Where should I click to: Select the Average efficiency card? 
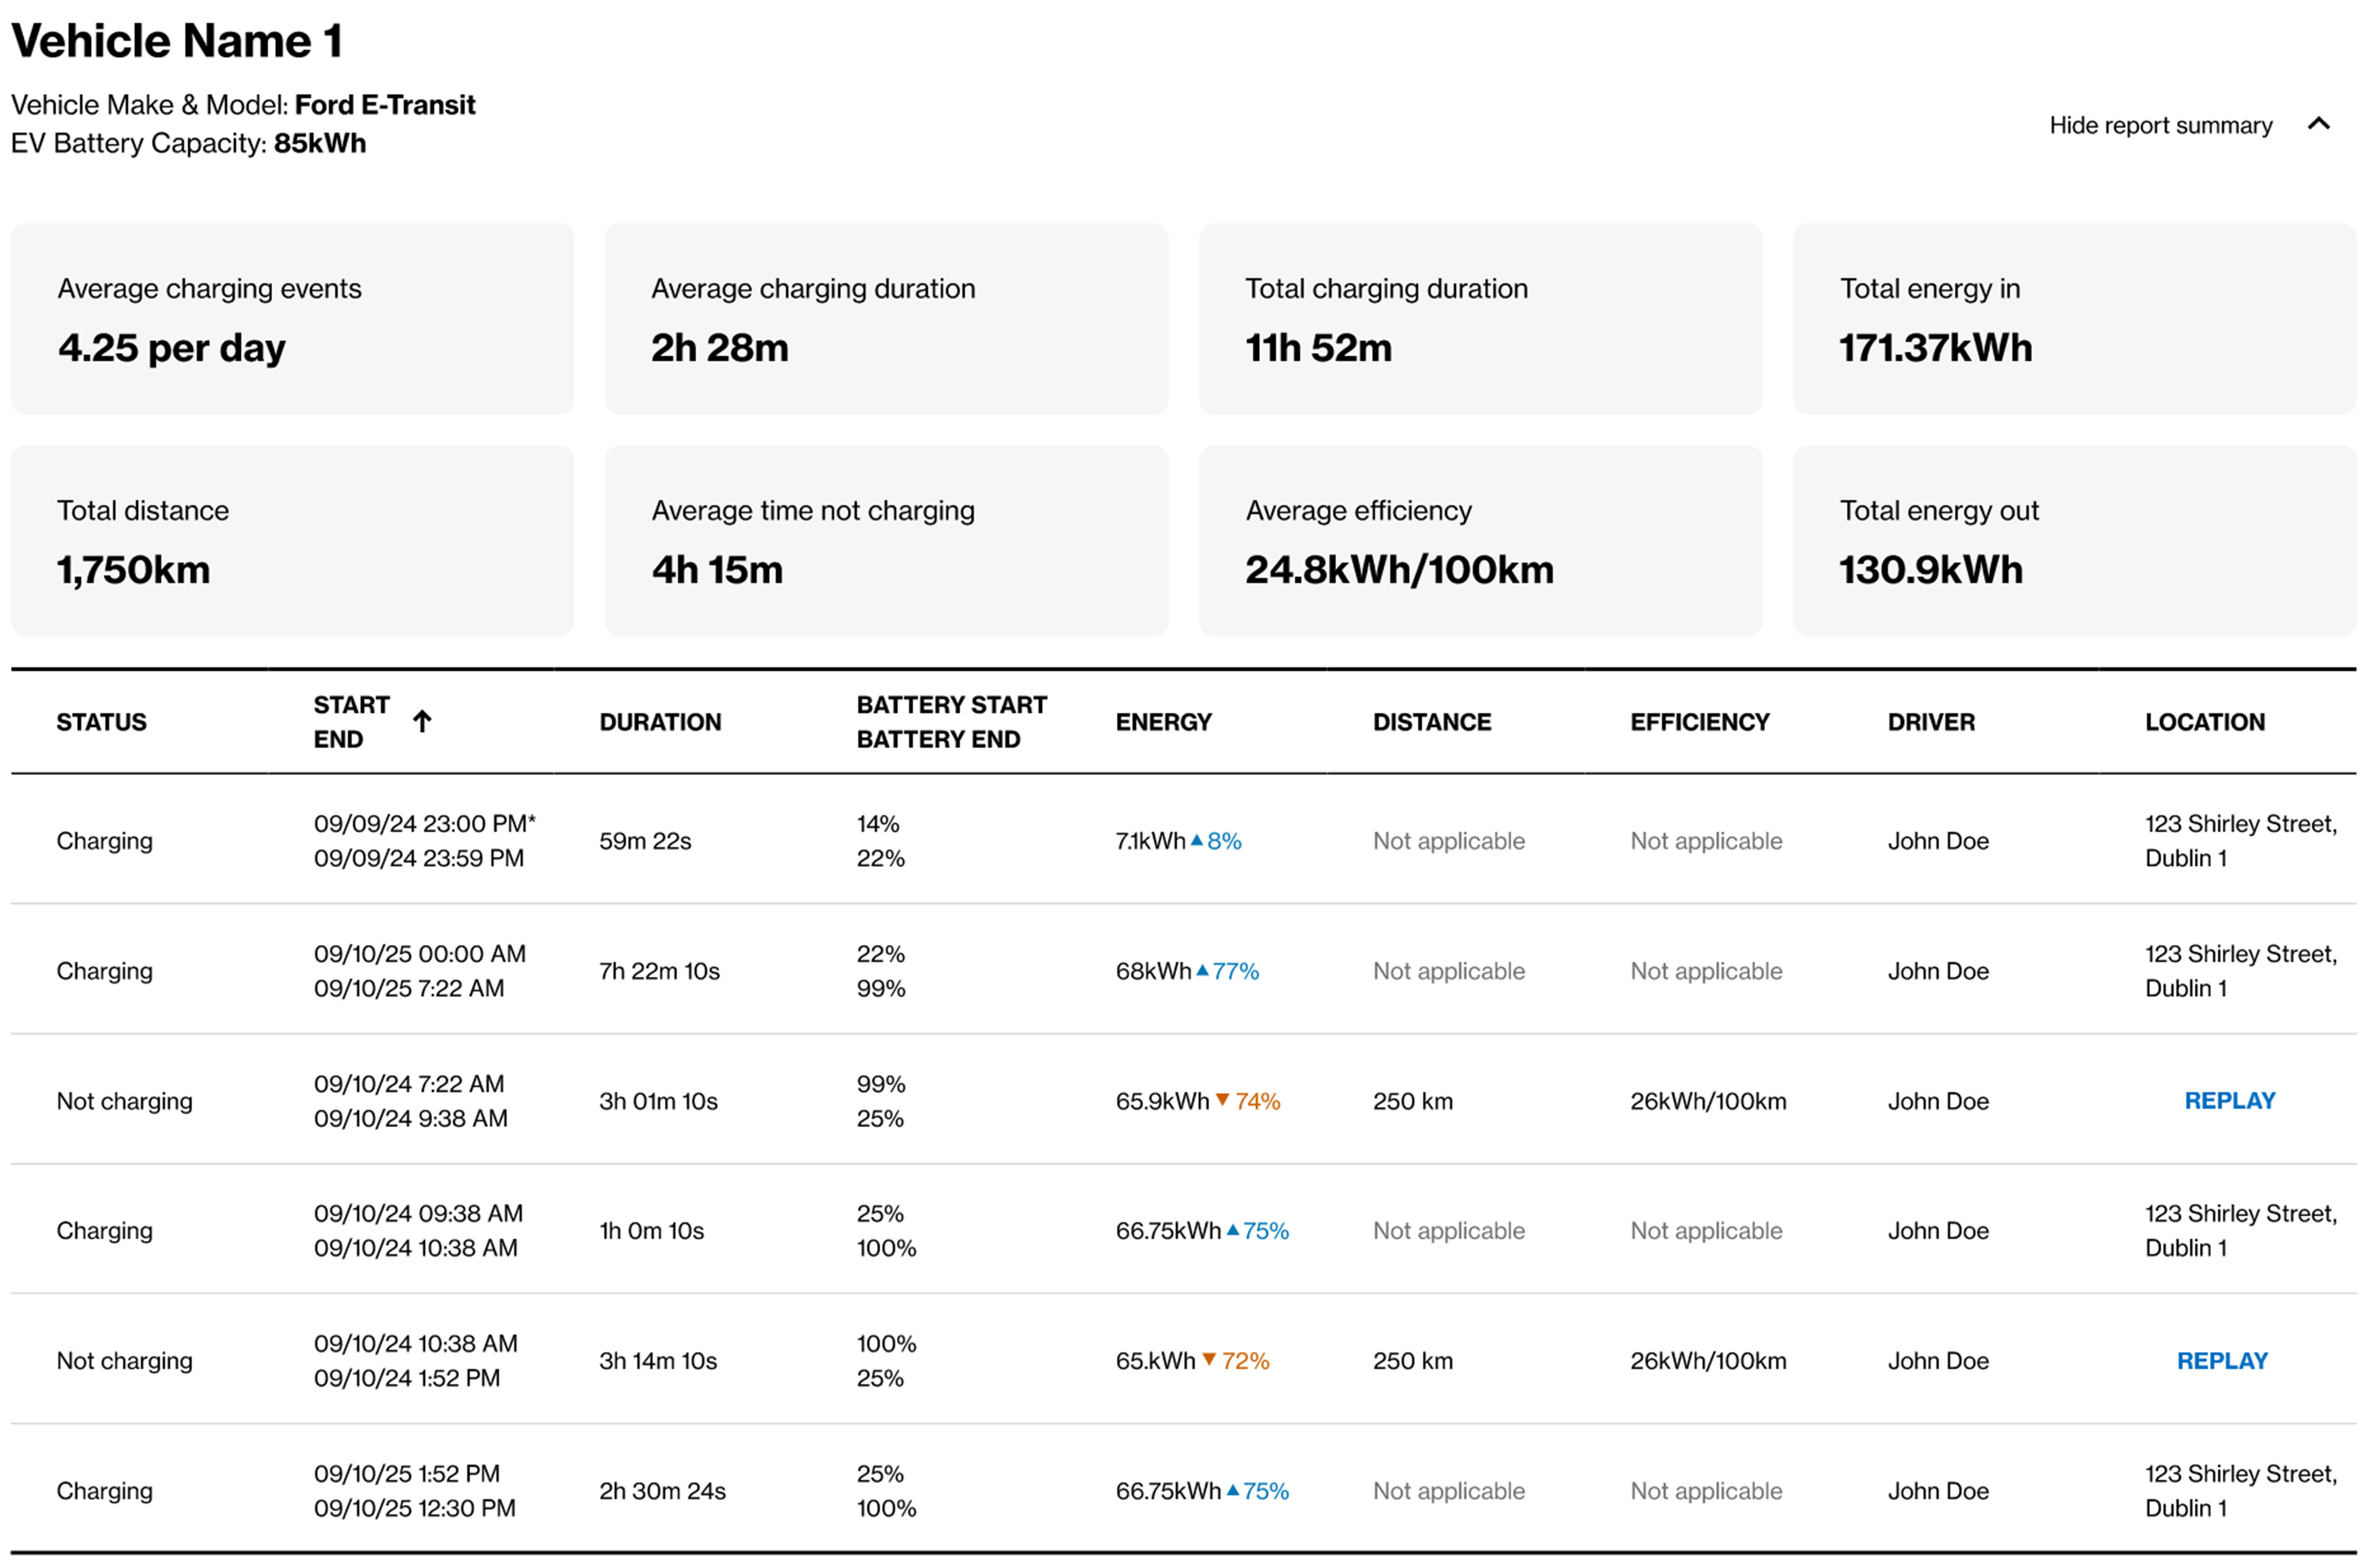1480,541
